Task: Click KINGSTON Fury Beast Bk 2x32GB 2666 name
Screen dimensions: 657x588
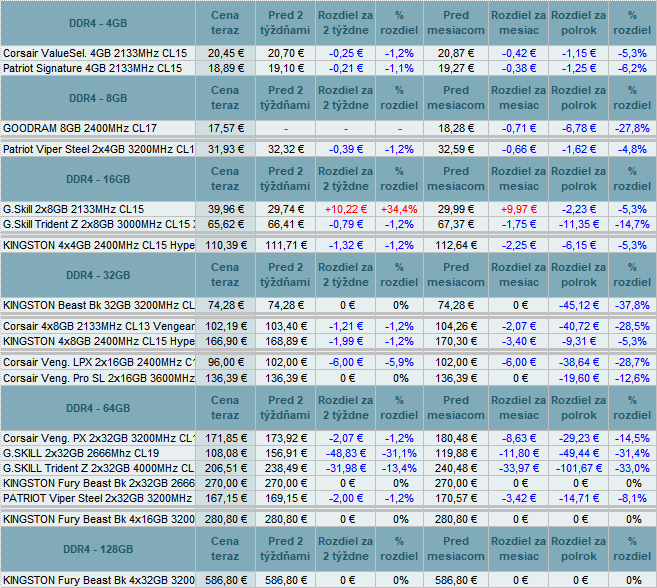Action: 98,483
